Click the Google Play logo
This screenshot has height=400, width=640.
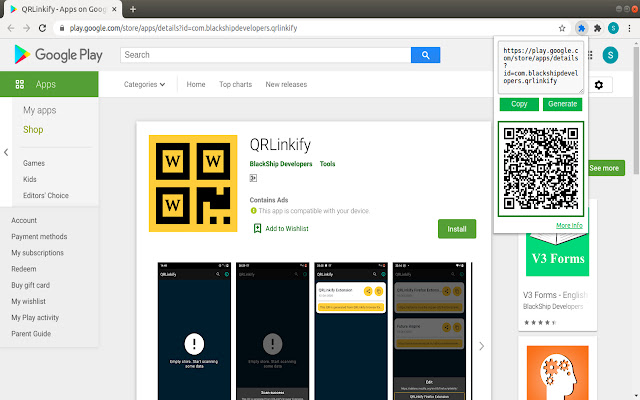point(58,55)
